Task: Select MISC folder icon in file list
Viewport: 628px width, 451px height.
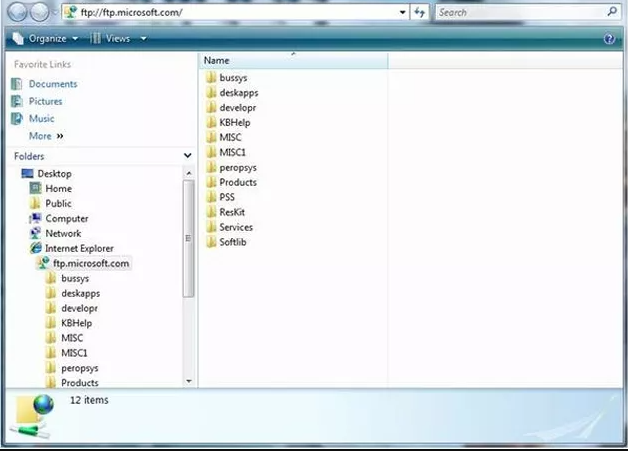Action: click(x=211, y=137)
